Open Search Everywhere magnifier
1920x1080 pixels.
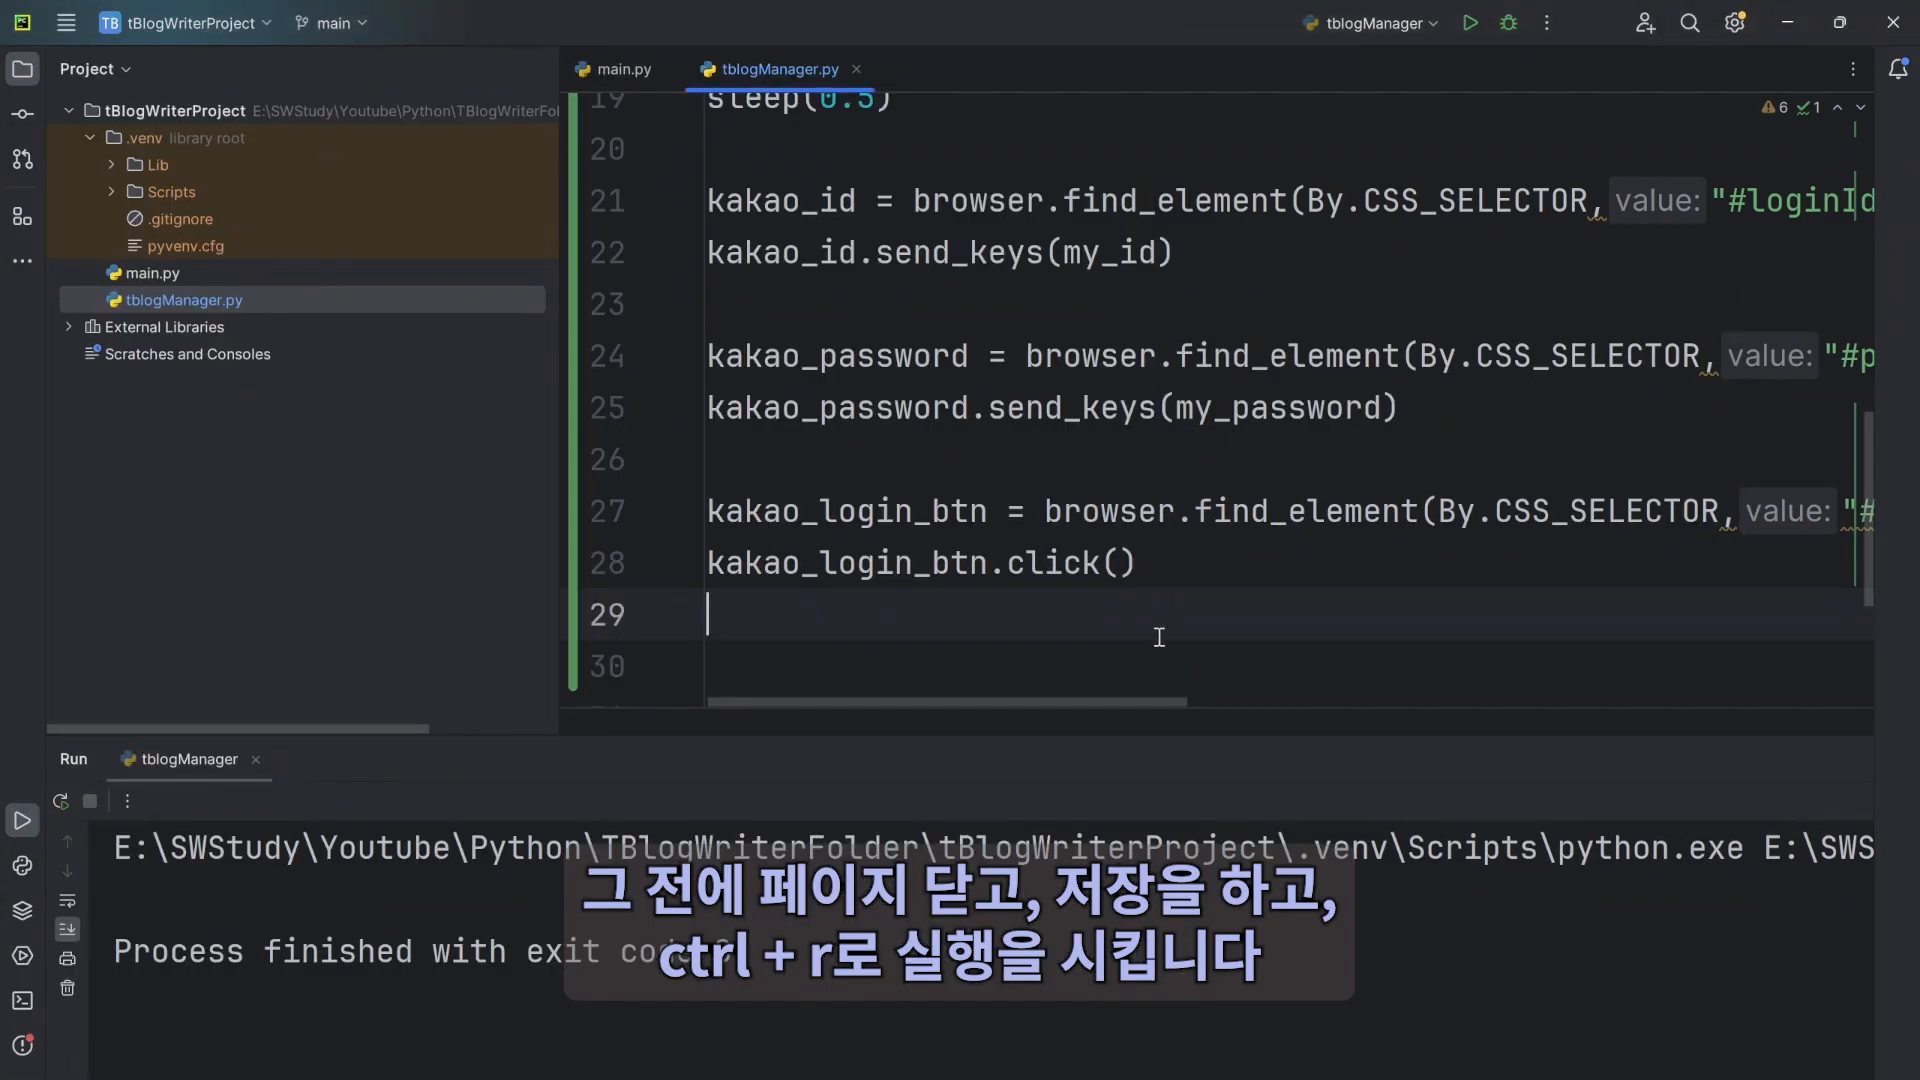[1690, 22]
